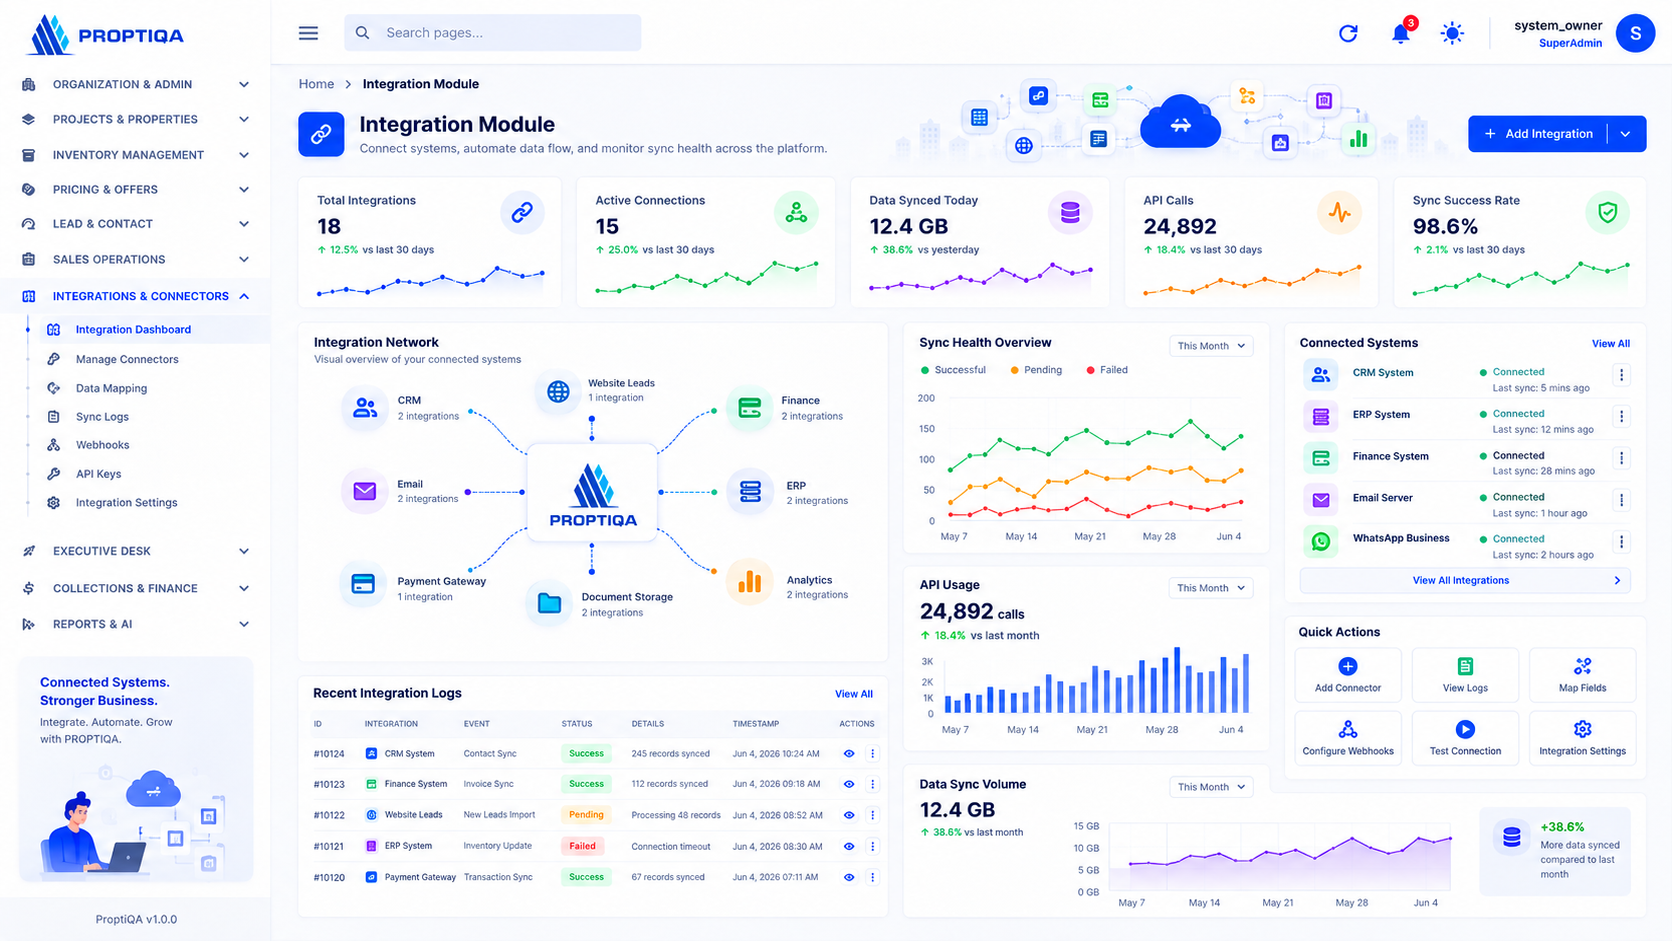Open Data Mapping menu item
This screenshot has width=1672, height=941.
coord(111,388)
